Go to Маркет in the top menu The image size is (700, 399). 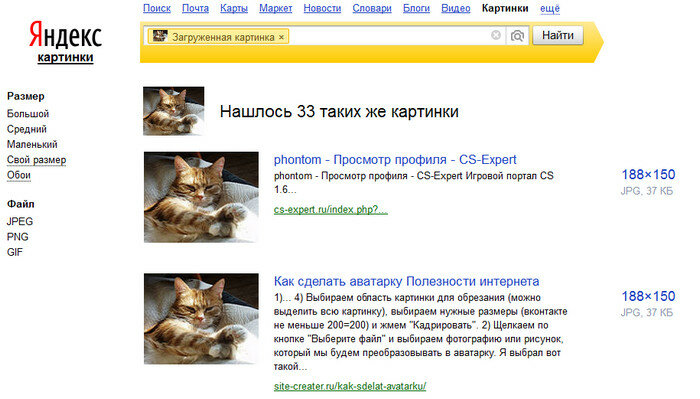(x=275, y=8)
